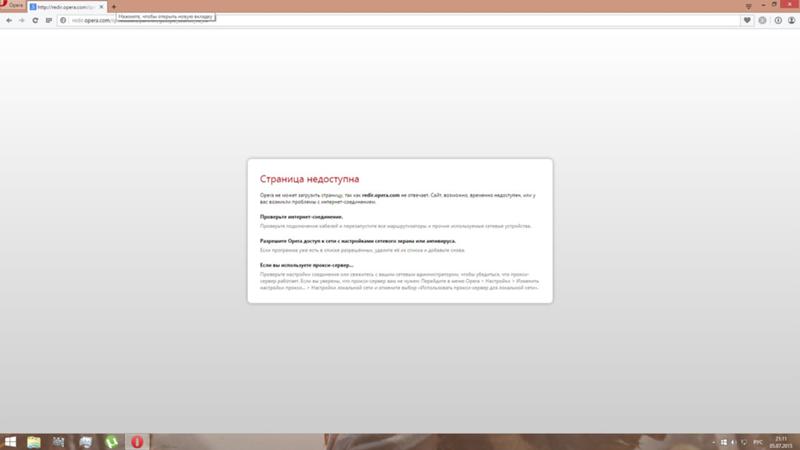Switch input language РУС indicator
The height and width of the screenshot is (450, 800).
pos(758,442)
